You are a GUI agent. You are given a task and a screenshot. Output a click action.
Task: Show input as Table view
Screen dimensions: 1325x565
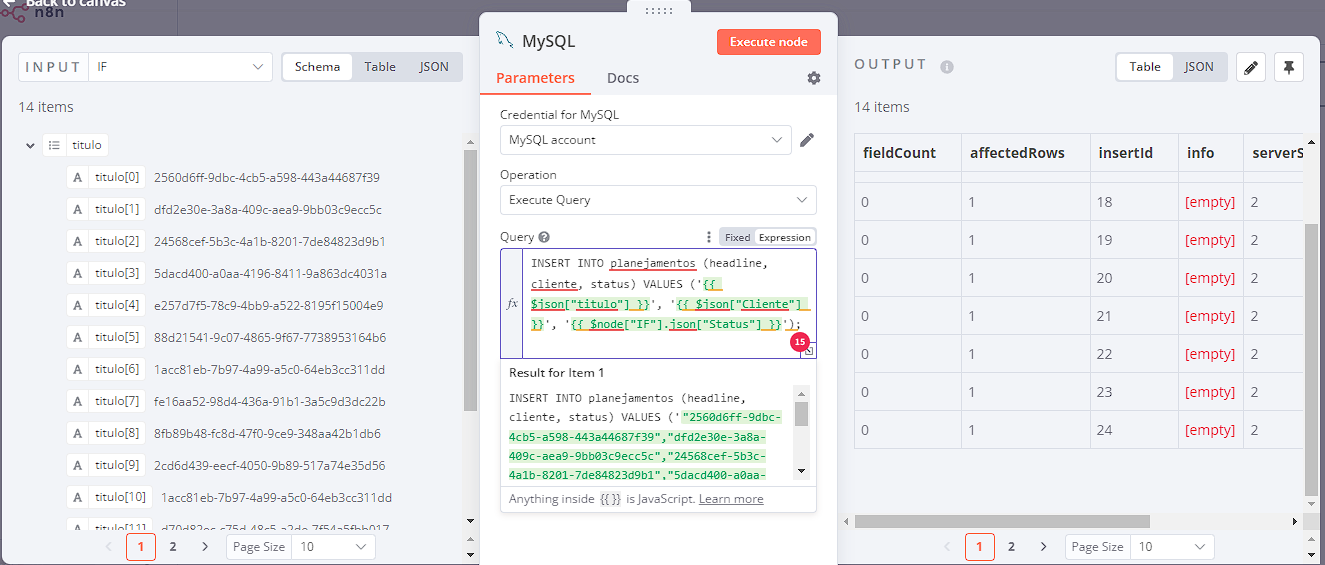pyautogui.click(x=380, y=67)
